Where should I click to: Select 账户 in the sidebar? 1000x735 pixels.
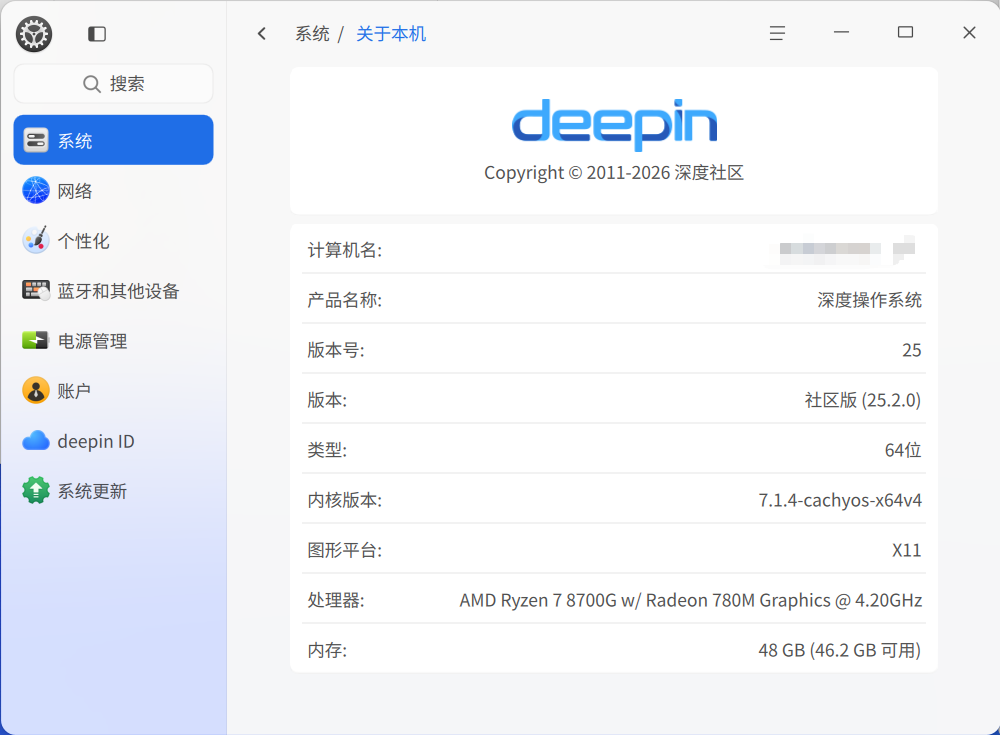point(114,390)
